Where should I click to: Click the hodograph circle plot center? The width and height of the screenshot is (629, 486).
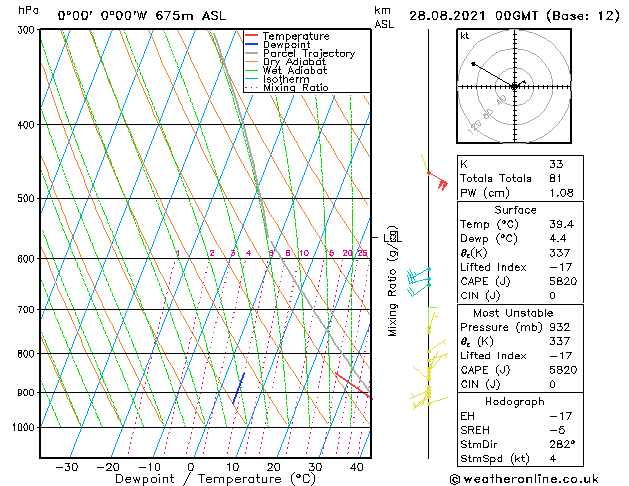point(514,87)
